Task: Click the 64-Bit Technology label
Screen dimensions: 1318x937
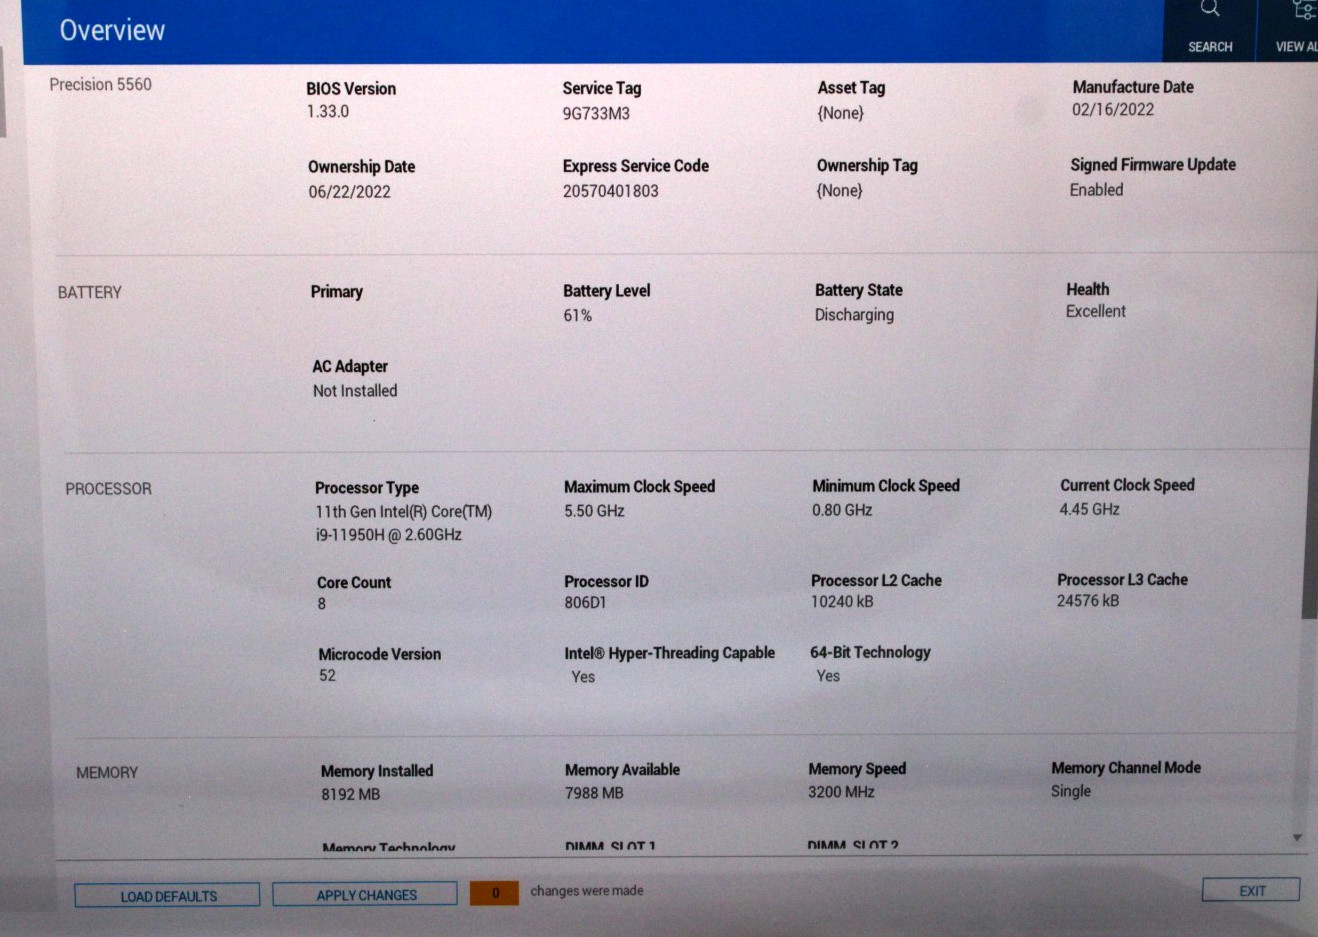Action: 870,652
